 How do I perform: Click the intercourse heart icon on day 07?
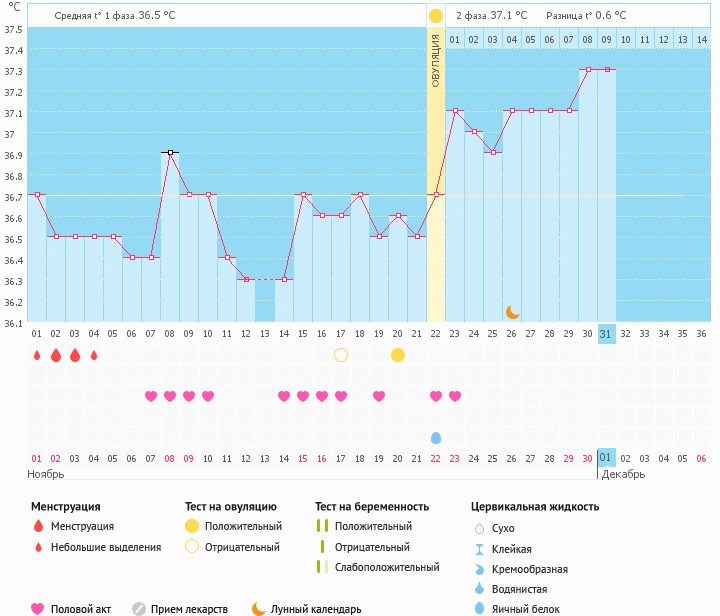pyautogui.click(x=151, y=396)
